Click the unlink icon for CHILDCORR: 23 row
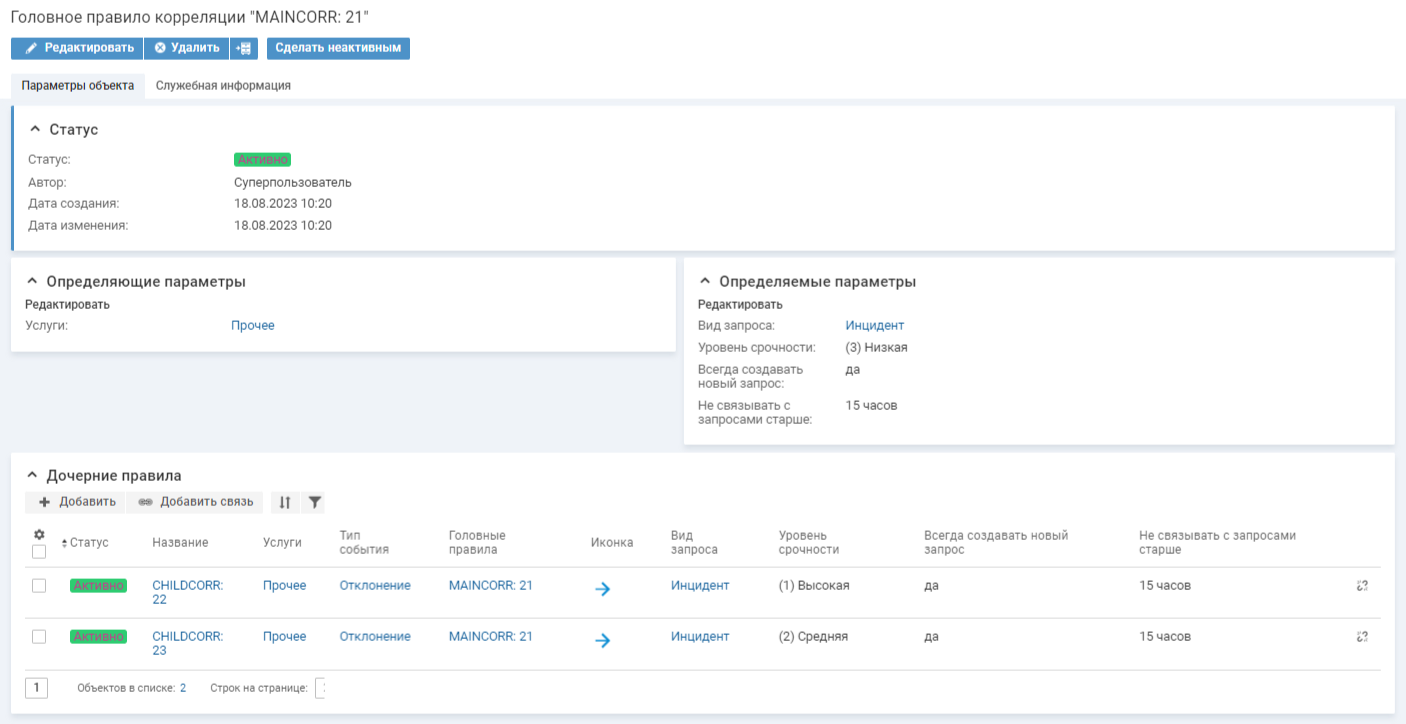This screenshot has height=724, width=1406. (x=1362, y=636)
